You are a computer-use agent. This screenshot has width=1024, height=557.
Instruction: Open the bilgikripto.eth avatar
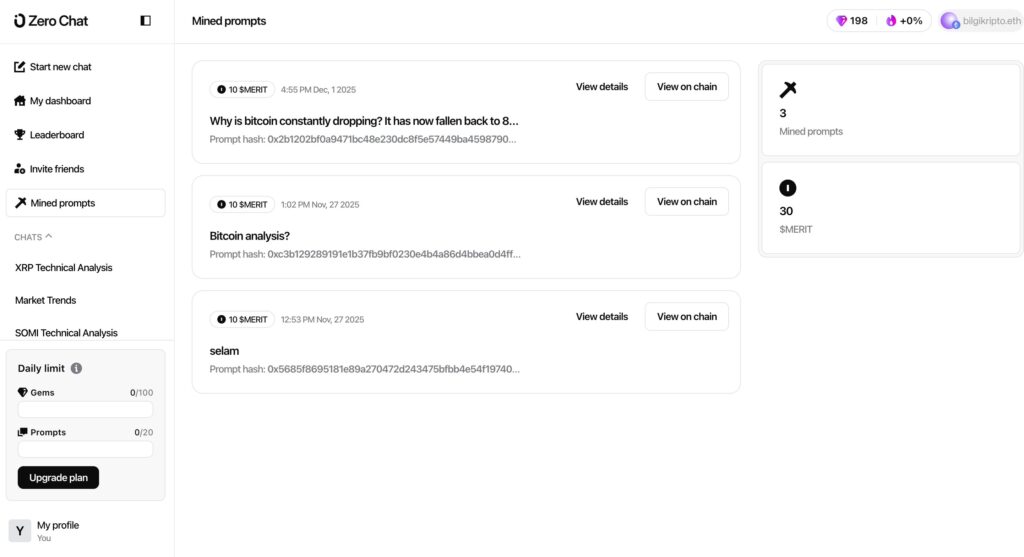(x=950, y=20)
